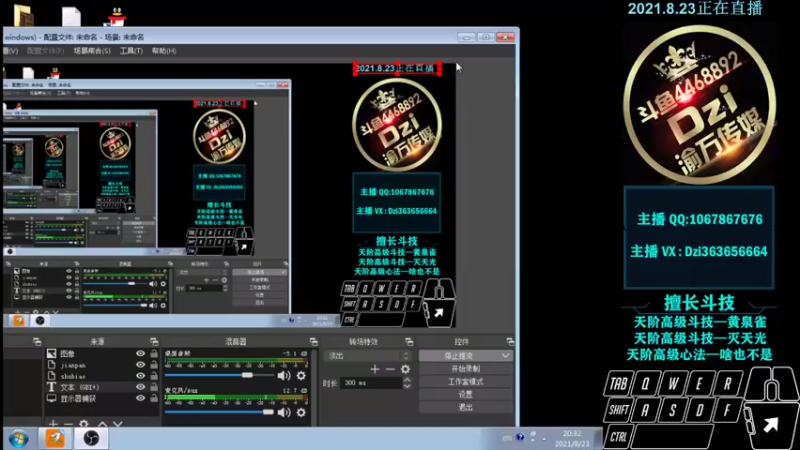
Task: Toggle lock on 图像 source
Action: [154, 354]
